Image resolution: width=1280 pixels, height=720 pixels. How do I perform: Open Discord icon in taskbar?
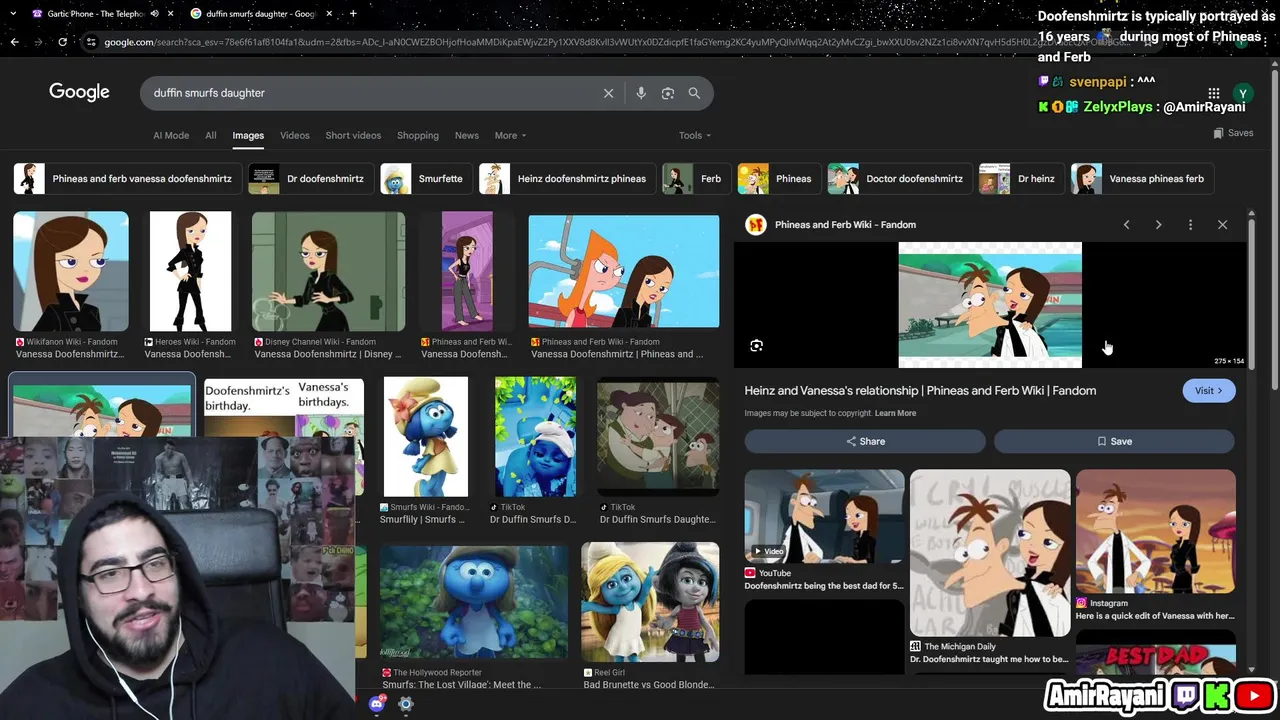[x=377, y=704]
